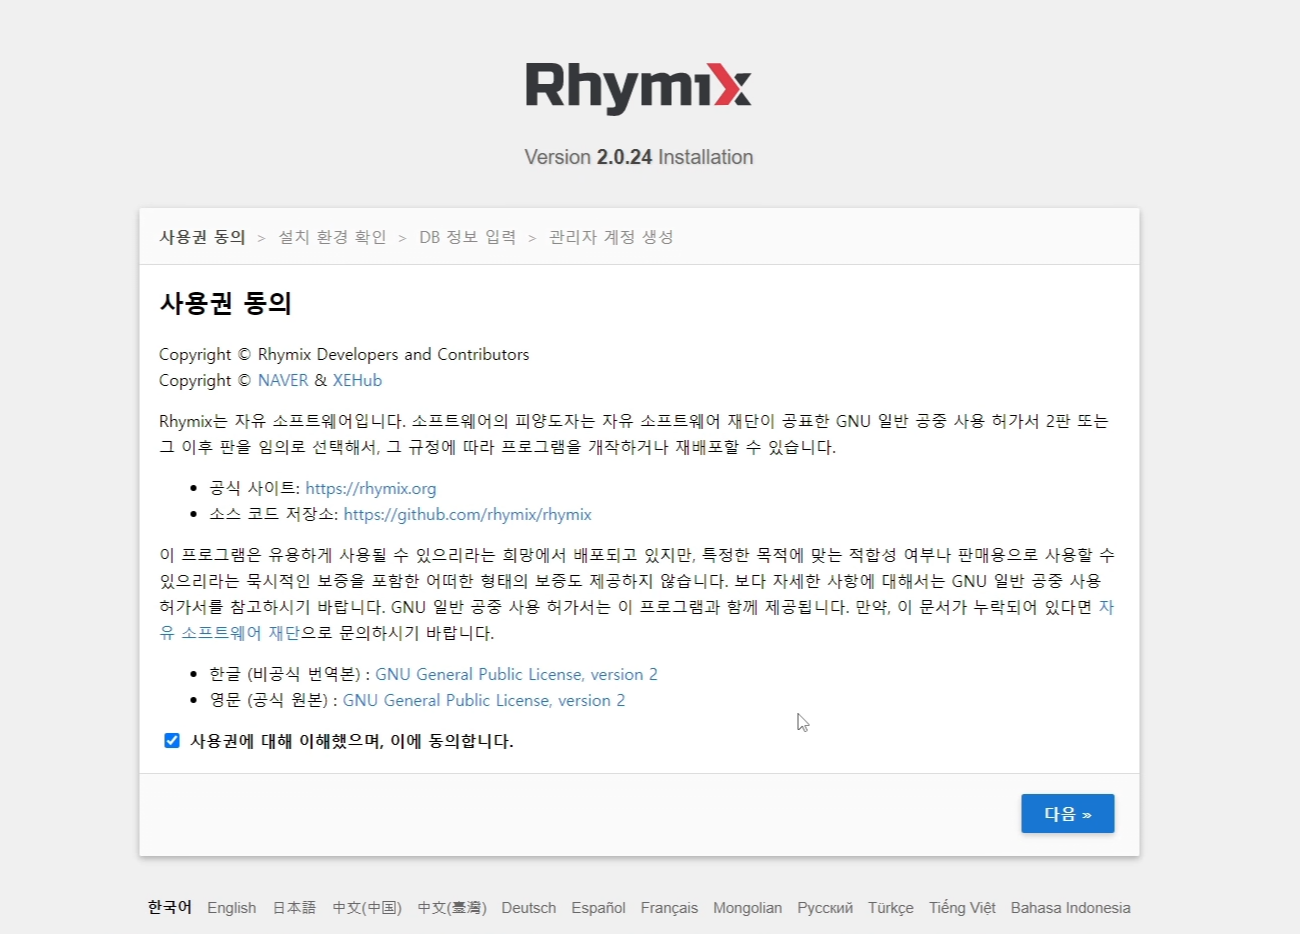Open the XEHub copyright link

pos(357,380)
